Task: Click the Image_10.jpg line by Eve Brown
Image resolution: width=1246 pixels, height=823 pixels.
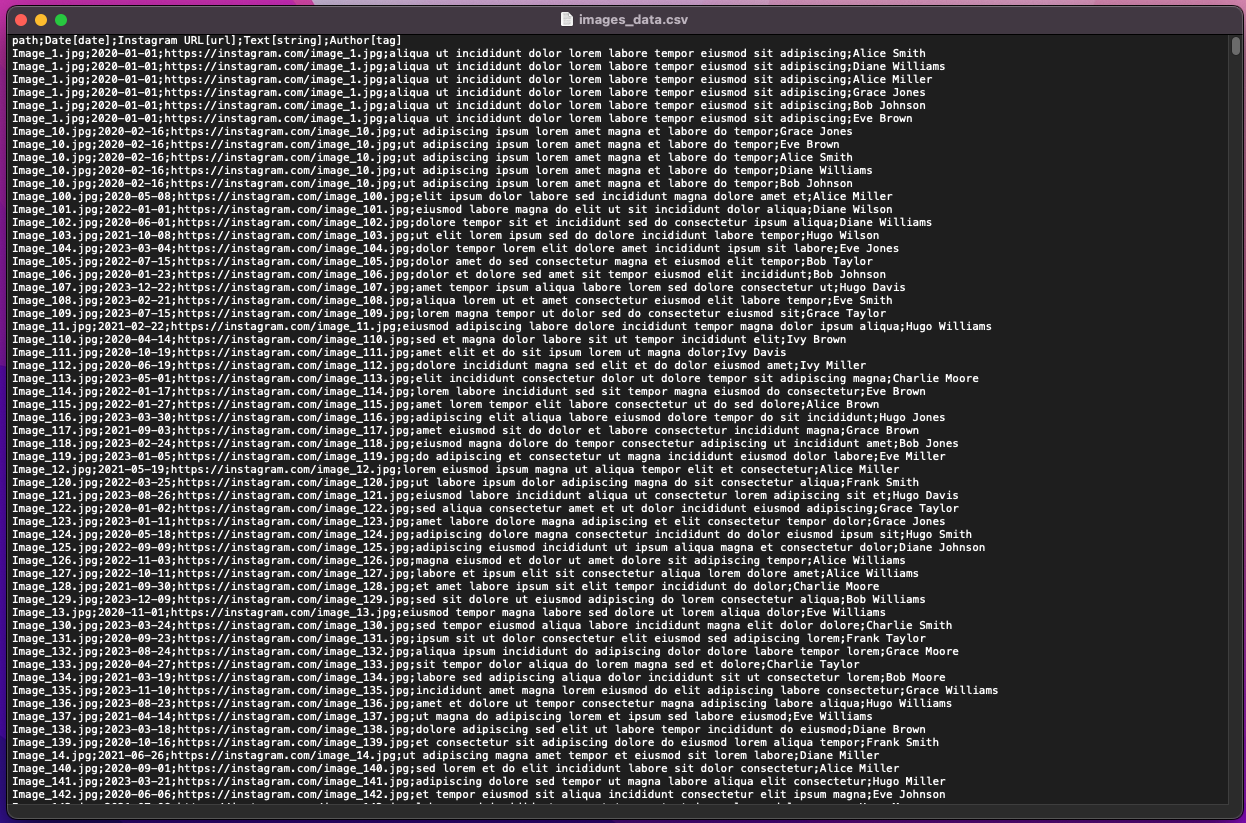Action: click(x=426, y=144)
